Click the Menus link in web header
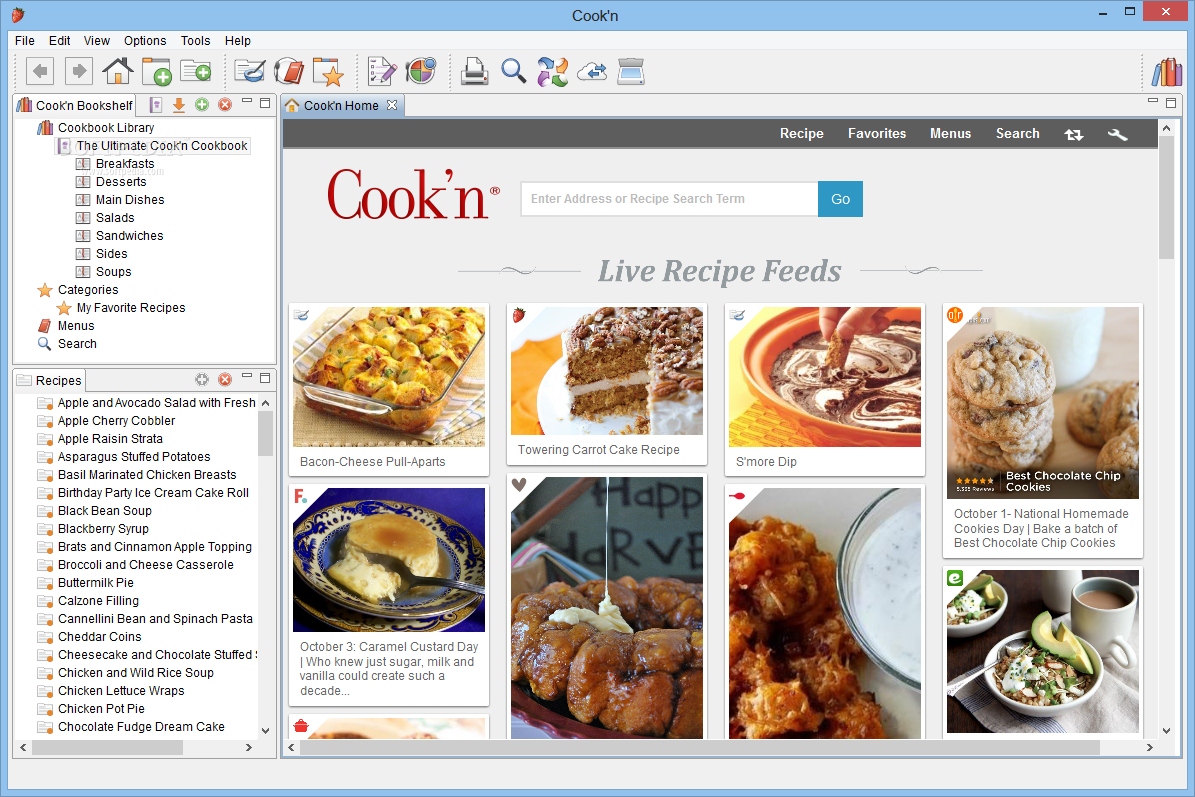 [950, 133]
